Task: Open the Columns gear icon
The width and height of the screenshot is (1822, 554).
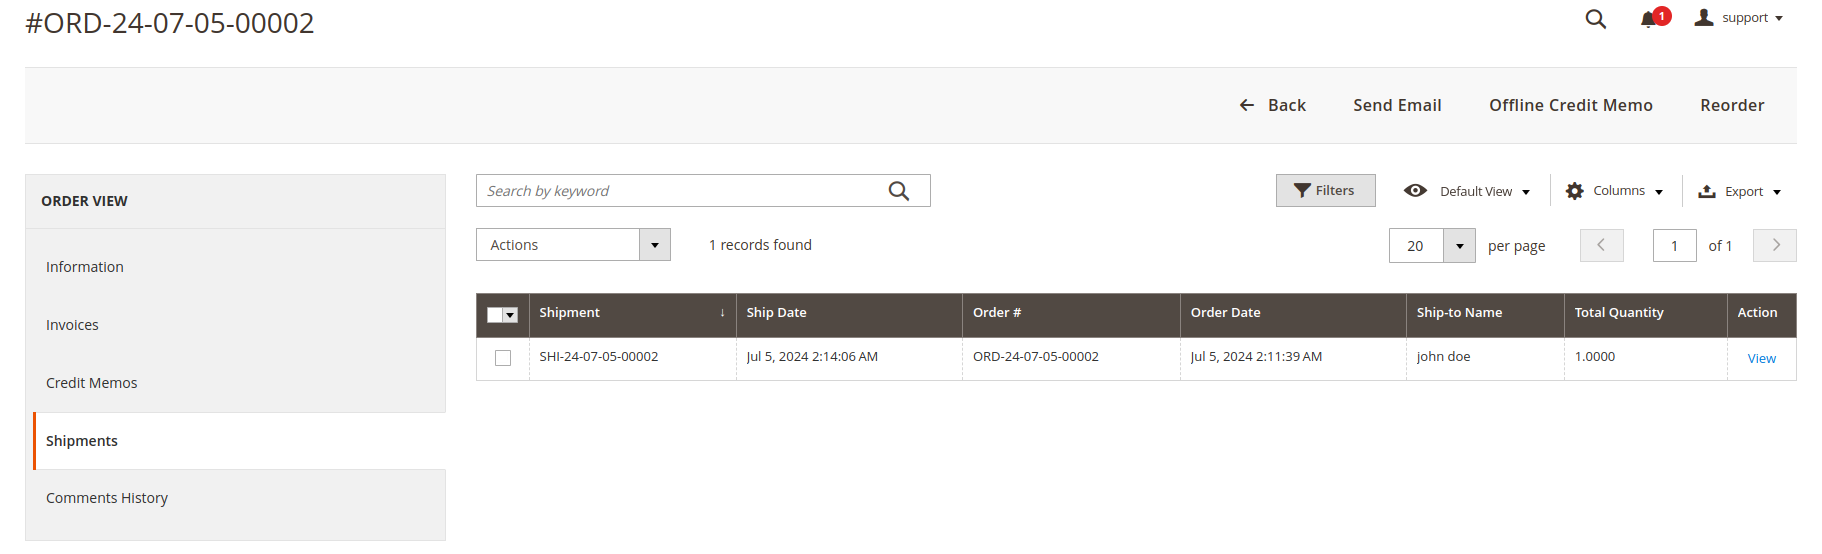Action: click(x=1575, y=191)
